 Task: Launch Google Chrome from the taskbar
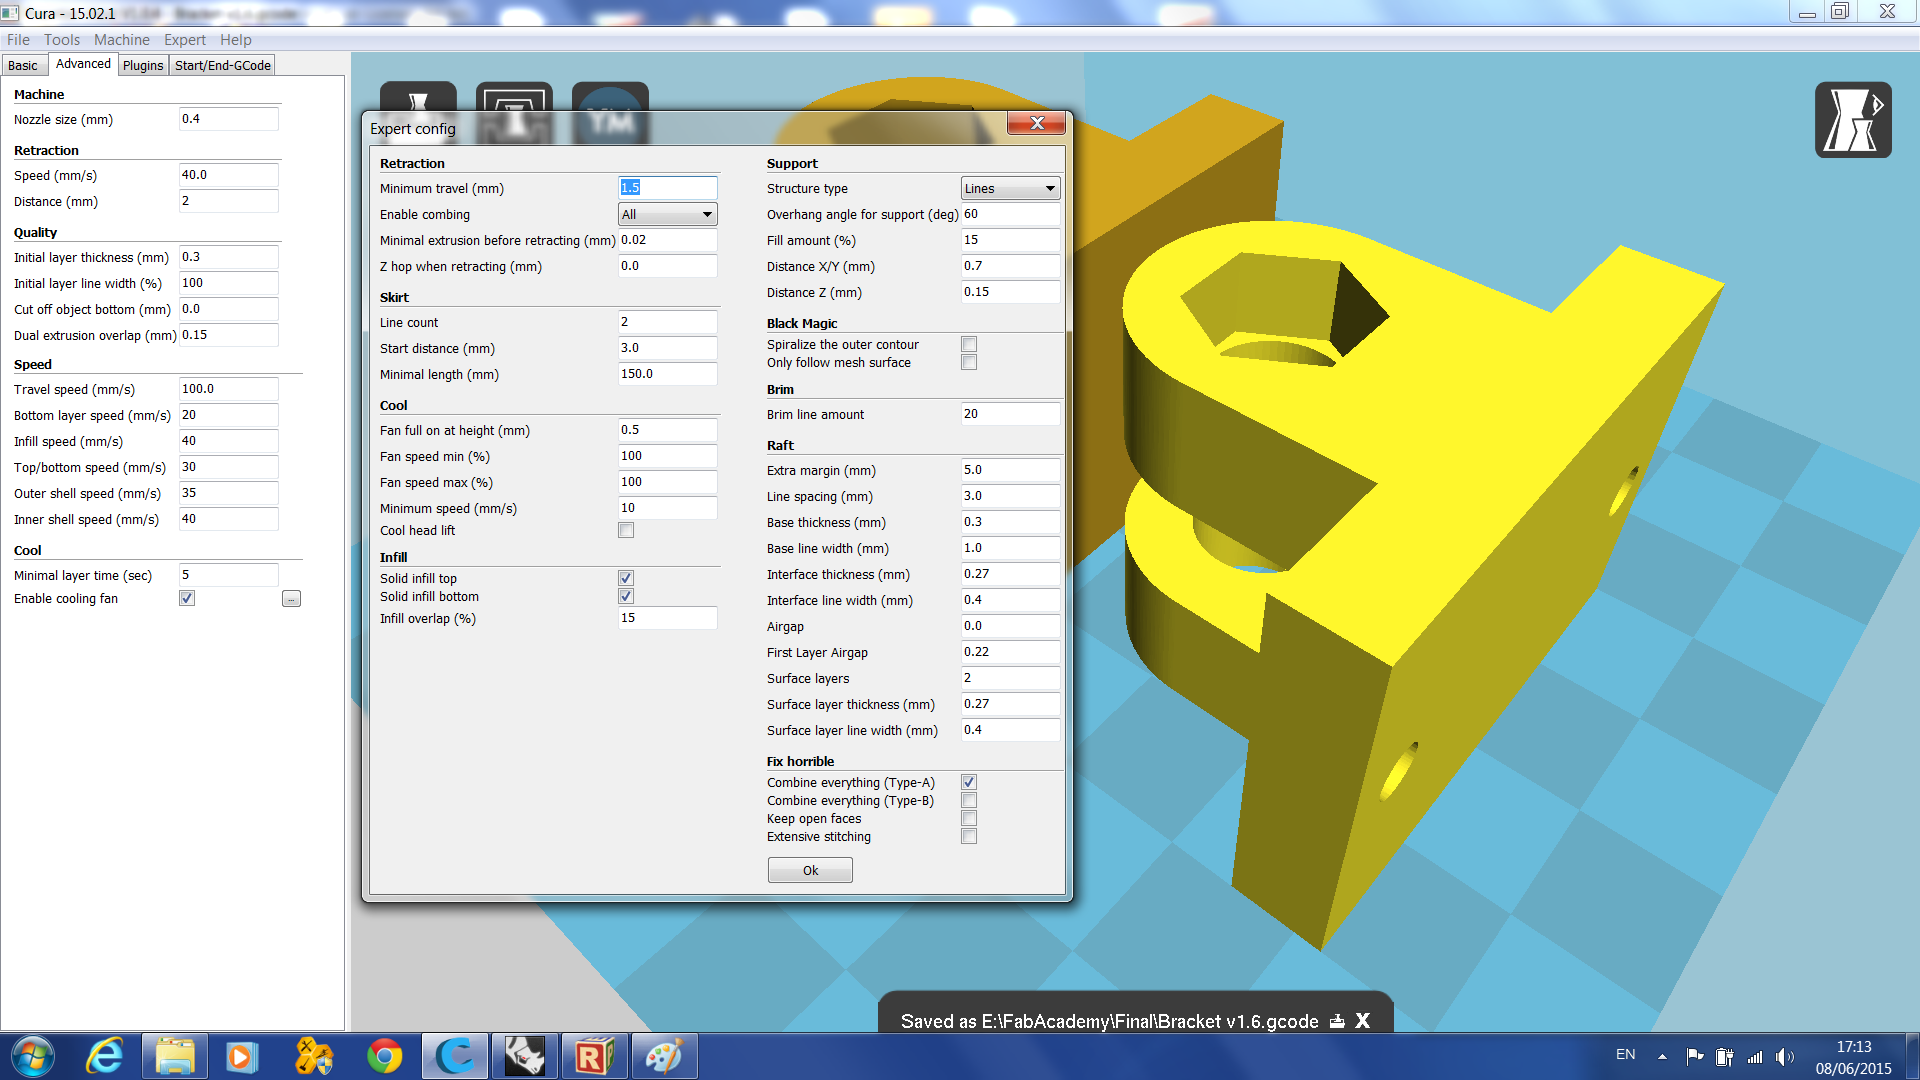[x=384, y=1056]
